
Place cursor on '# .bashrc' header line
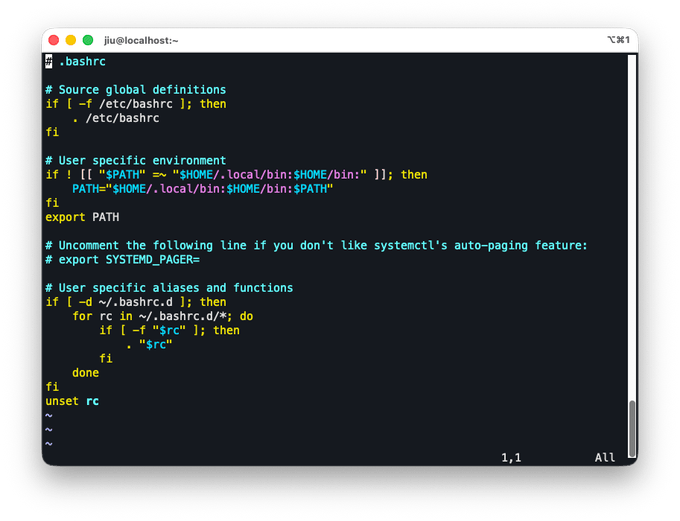[x=75, y=62]
